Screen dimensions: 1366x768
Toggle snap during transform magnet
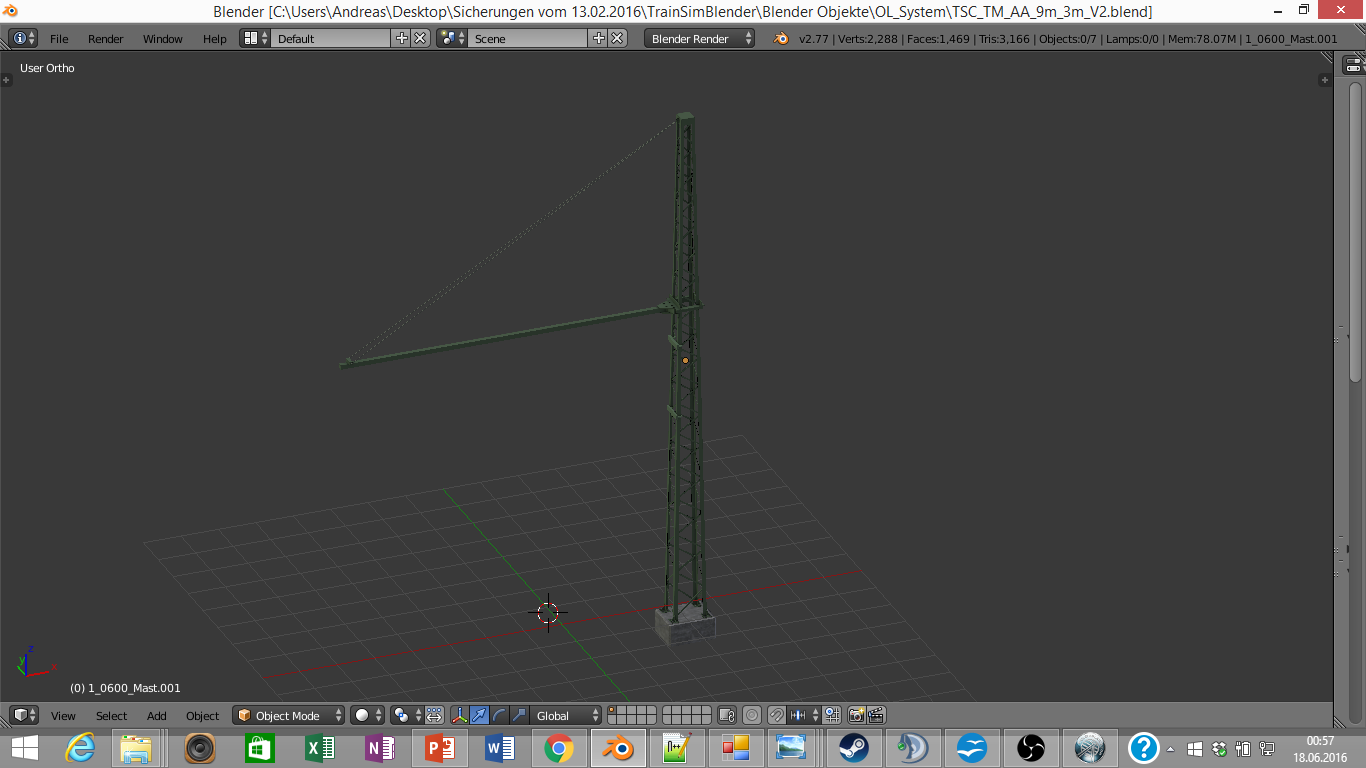click(x=777, y=715)
